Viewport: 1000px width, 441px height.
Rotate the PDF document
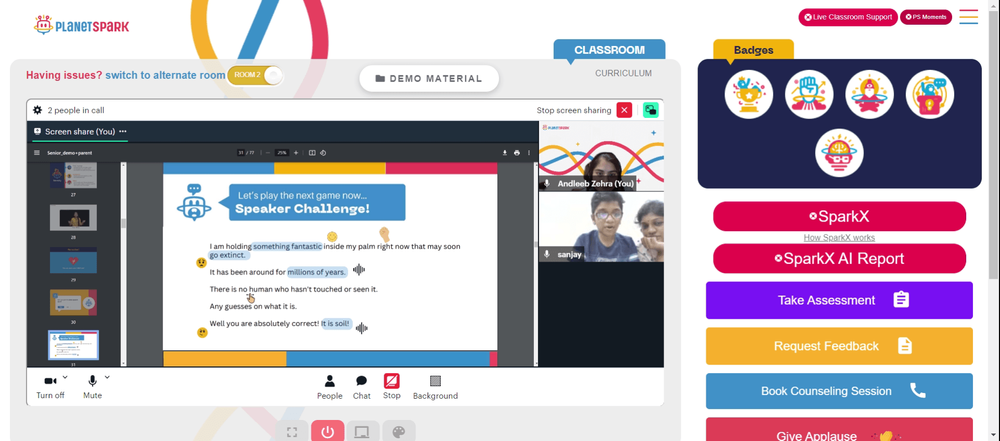pos(323,153)
